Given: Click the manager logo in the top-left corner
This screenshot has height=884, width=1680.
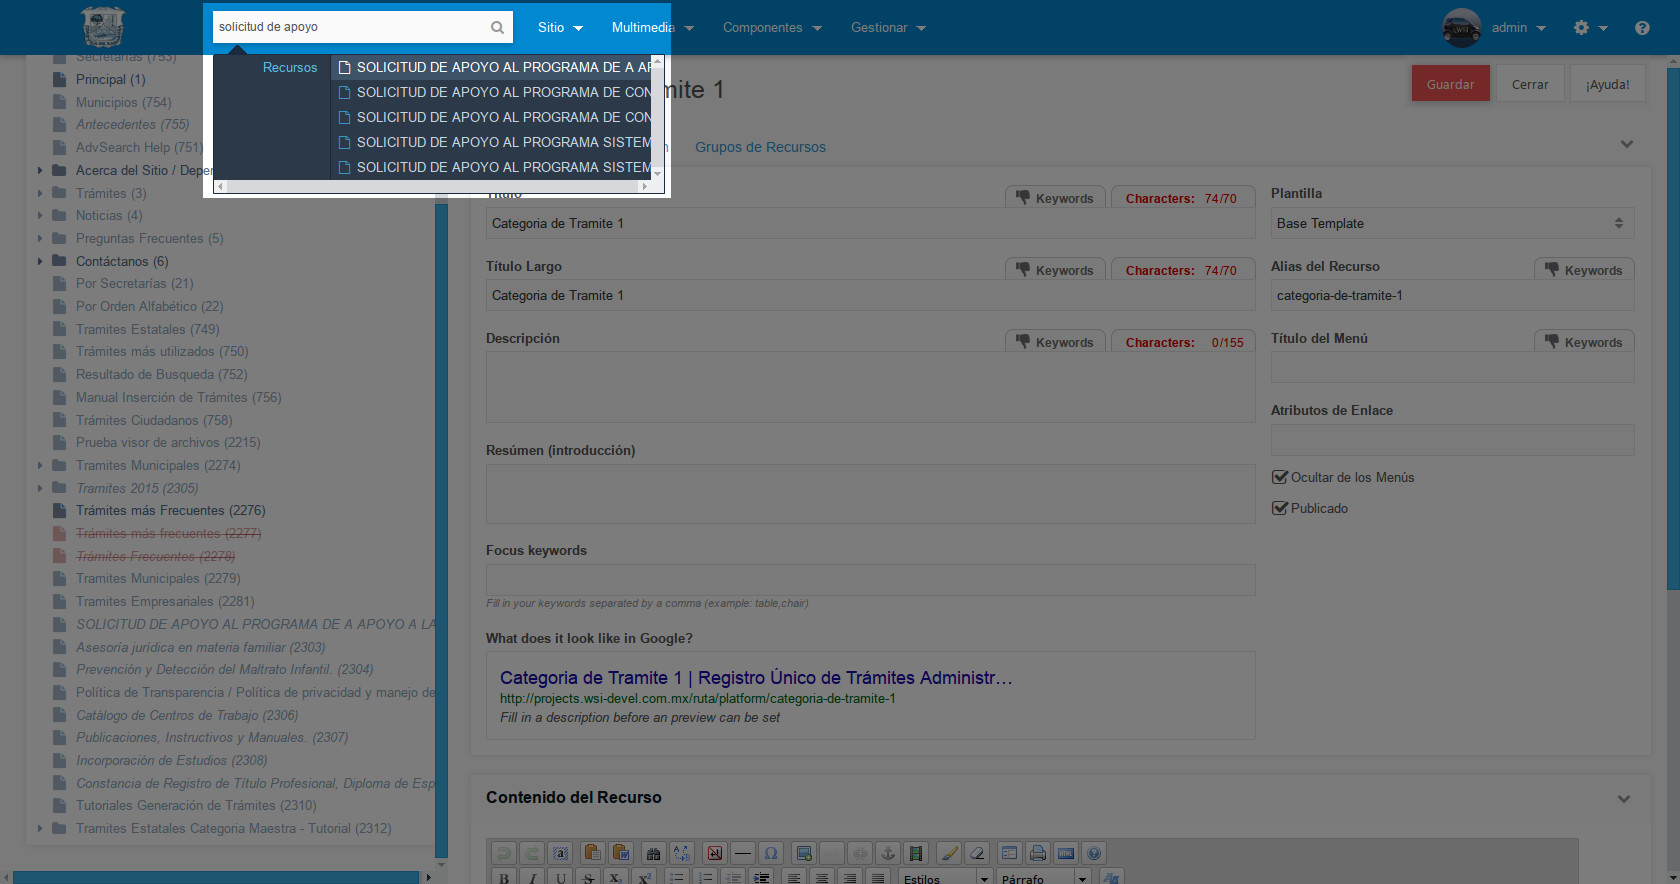Looking at the screenshot, I should [102, 27].
